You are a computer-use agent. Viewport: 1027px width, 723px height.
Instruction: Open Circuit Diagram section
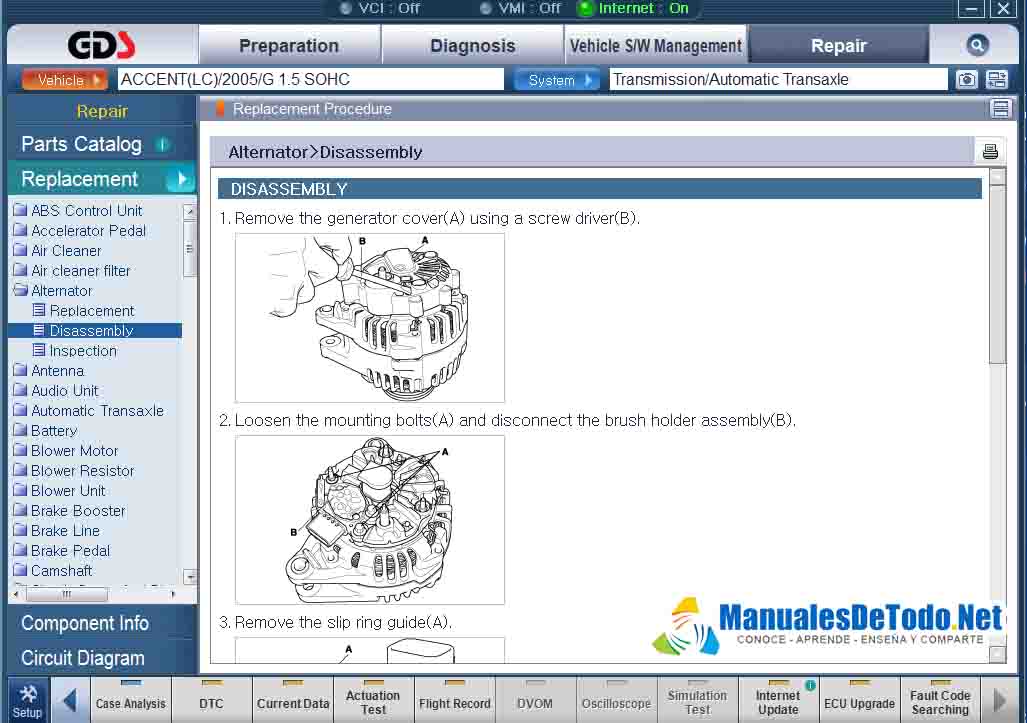tap(83, 658)
